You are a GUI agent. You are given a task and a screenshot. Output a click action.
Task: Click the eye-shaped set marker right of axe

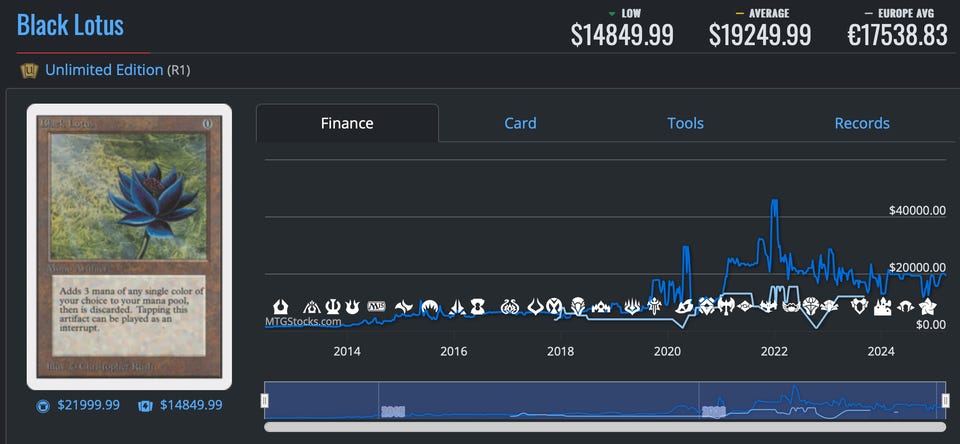(x=744, y=306)
